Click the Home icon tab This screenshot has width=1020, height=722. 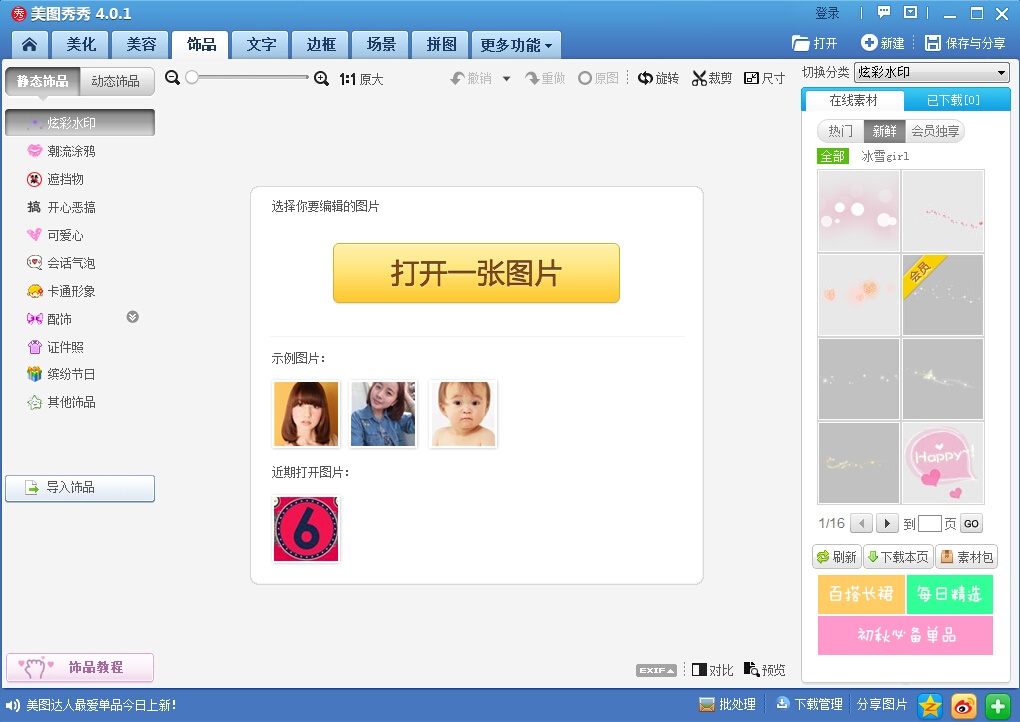(30, 45)
